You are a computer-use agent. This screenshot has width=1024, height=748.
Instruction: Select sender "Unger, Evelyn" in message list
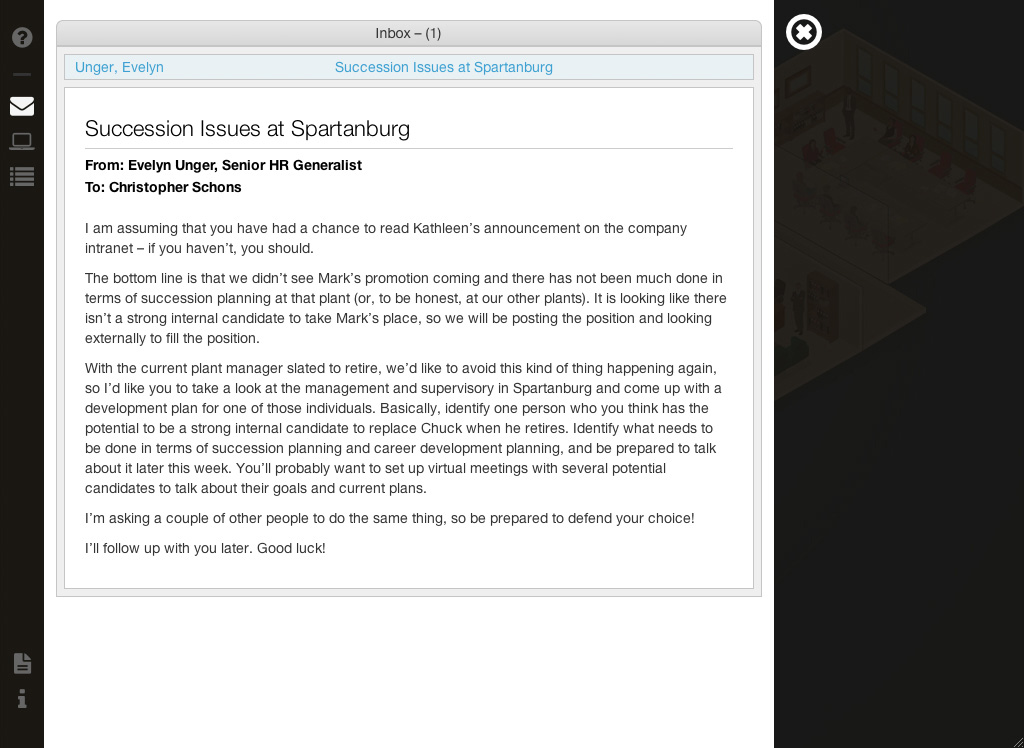[119, 67]
